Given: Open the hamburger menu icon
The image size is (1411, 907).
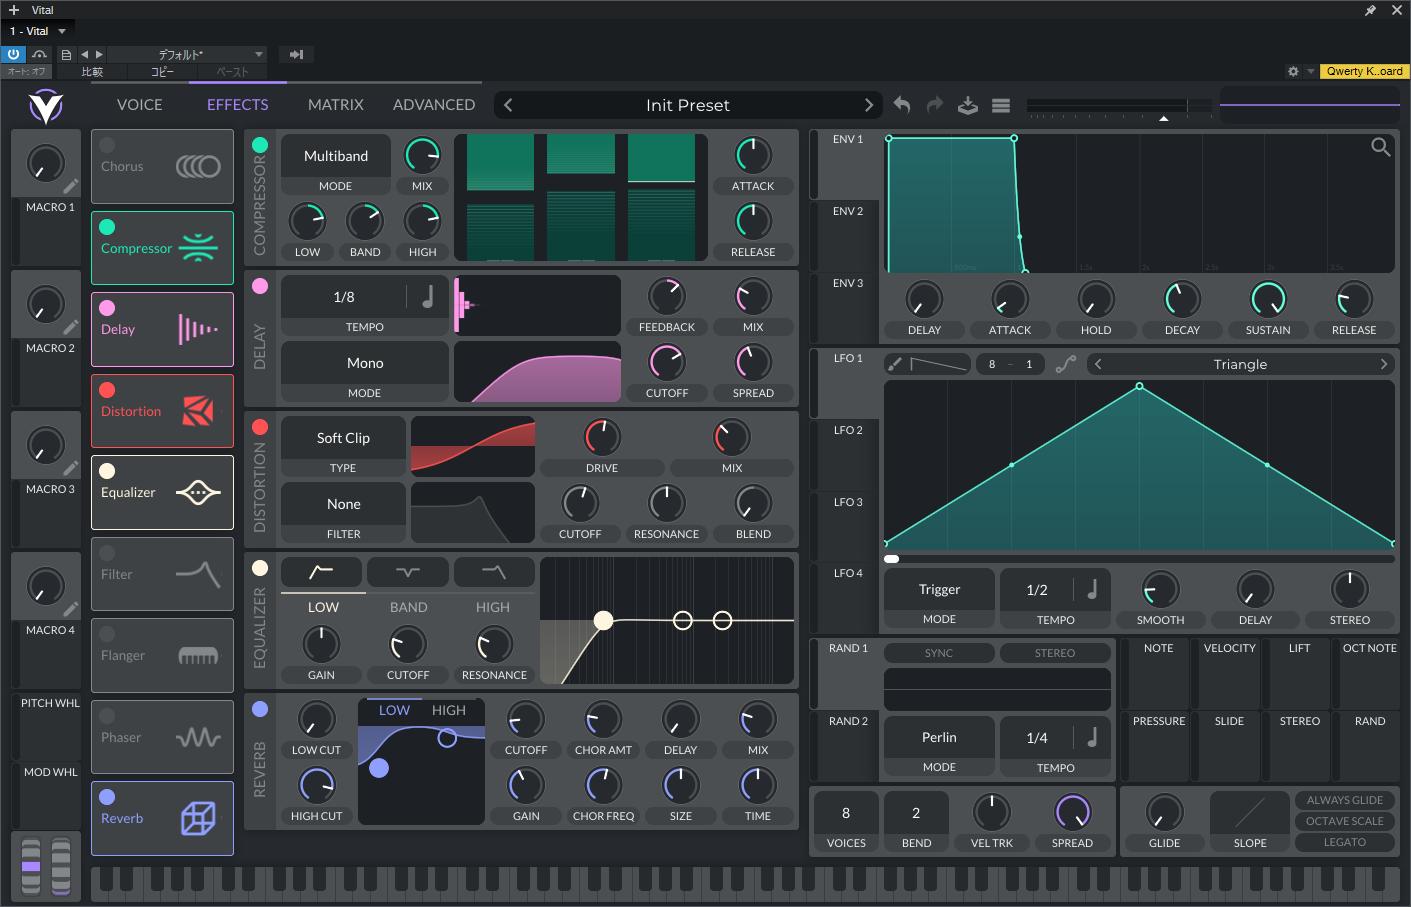Looking at the screenshot, I should [x=1001, y=105].
